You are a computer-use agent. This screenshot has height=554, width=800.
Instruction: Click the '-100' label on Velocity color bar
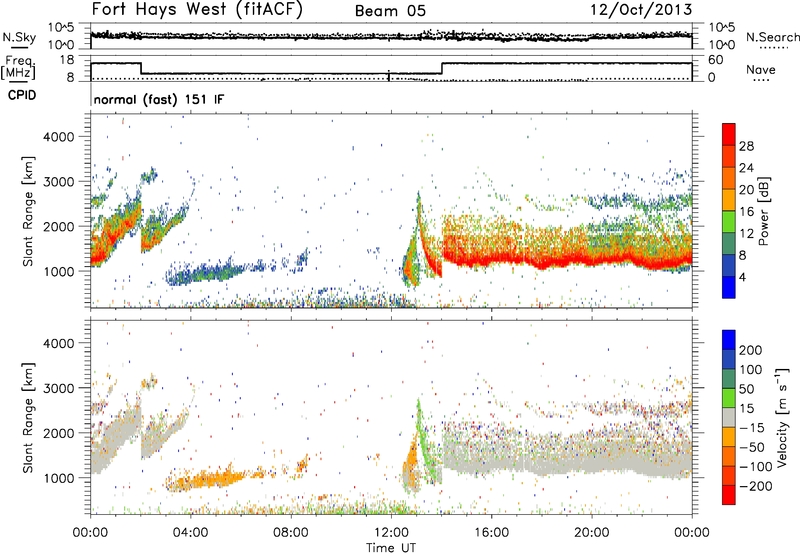756,467
